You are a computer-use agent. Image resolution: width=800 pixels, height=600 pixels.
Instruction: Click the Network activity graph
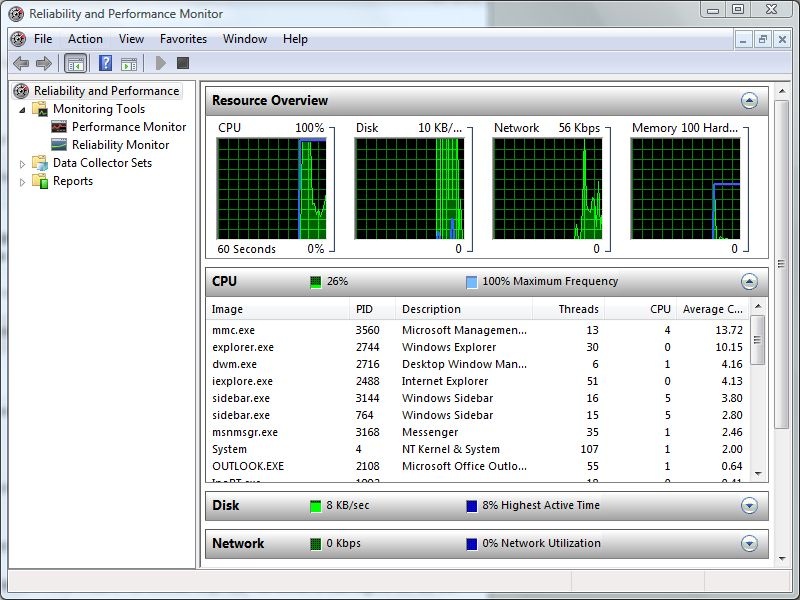[547, 188]
